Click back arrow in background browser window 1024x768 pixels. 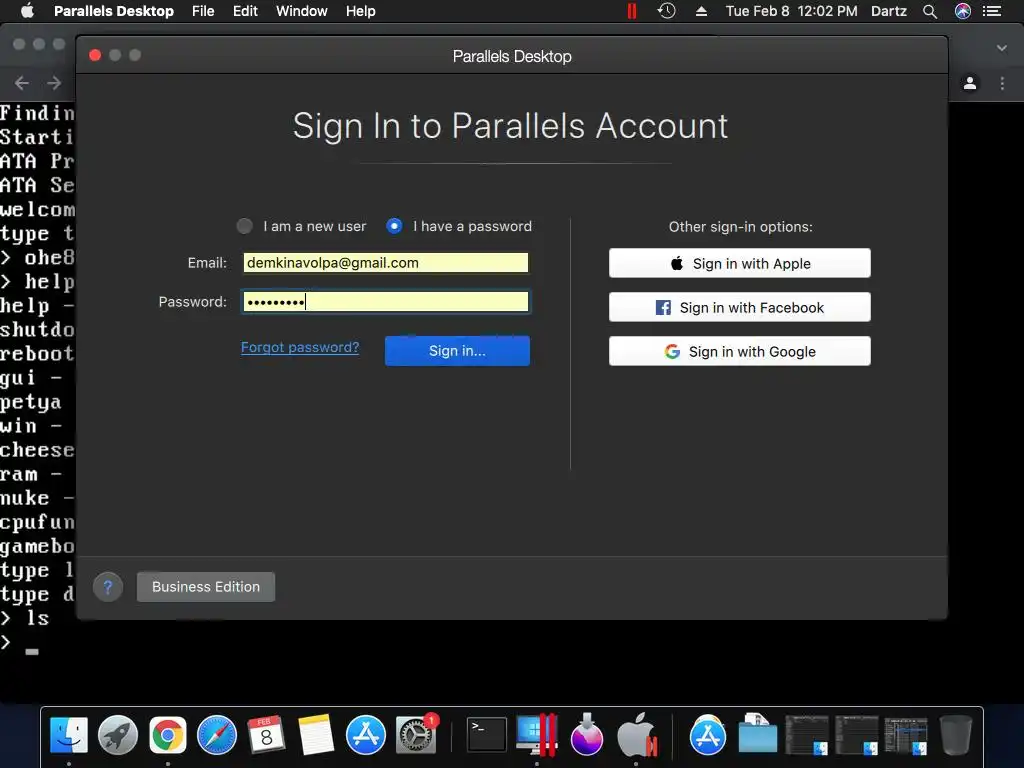click(x=22, y=83)
